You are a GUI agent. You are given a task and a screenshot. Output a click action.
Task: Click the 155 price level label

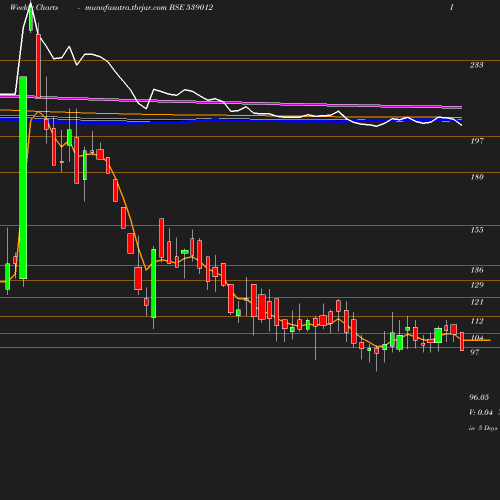477,230
